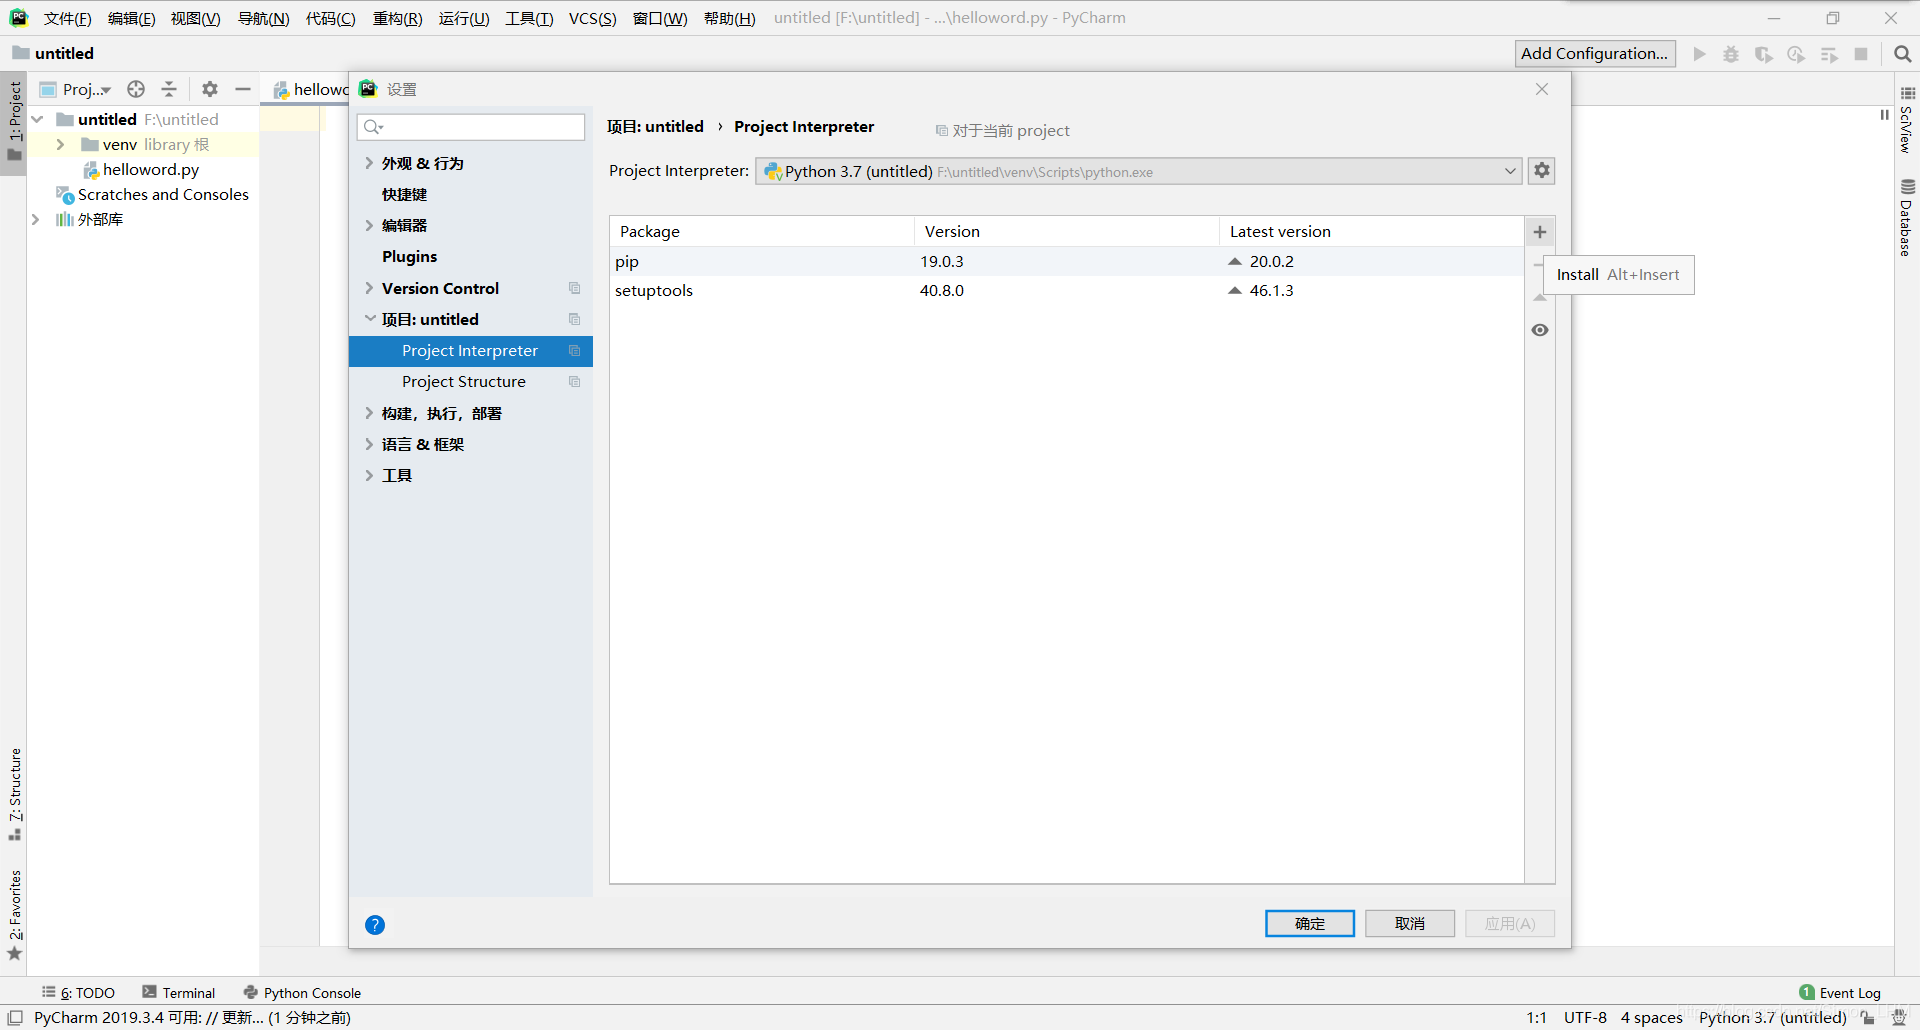Open the 文件(F) menu

(x=67, y=18)
